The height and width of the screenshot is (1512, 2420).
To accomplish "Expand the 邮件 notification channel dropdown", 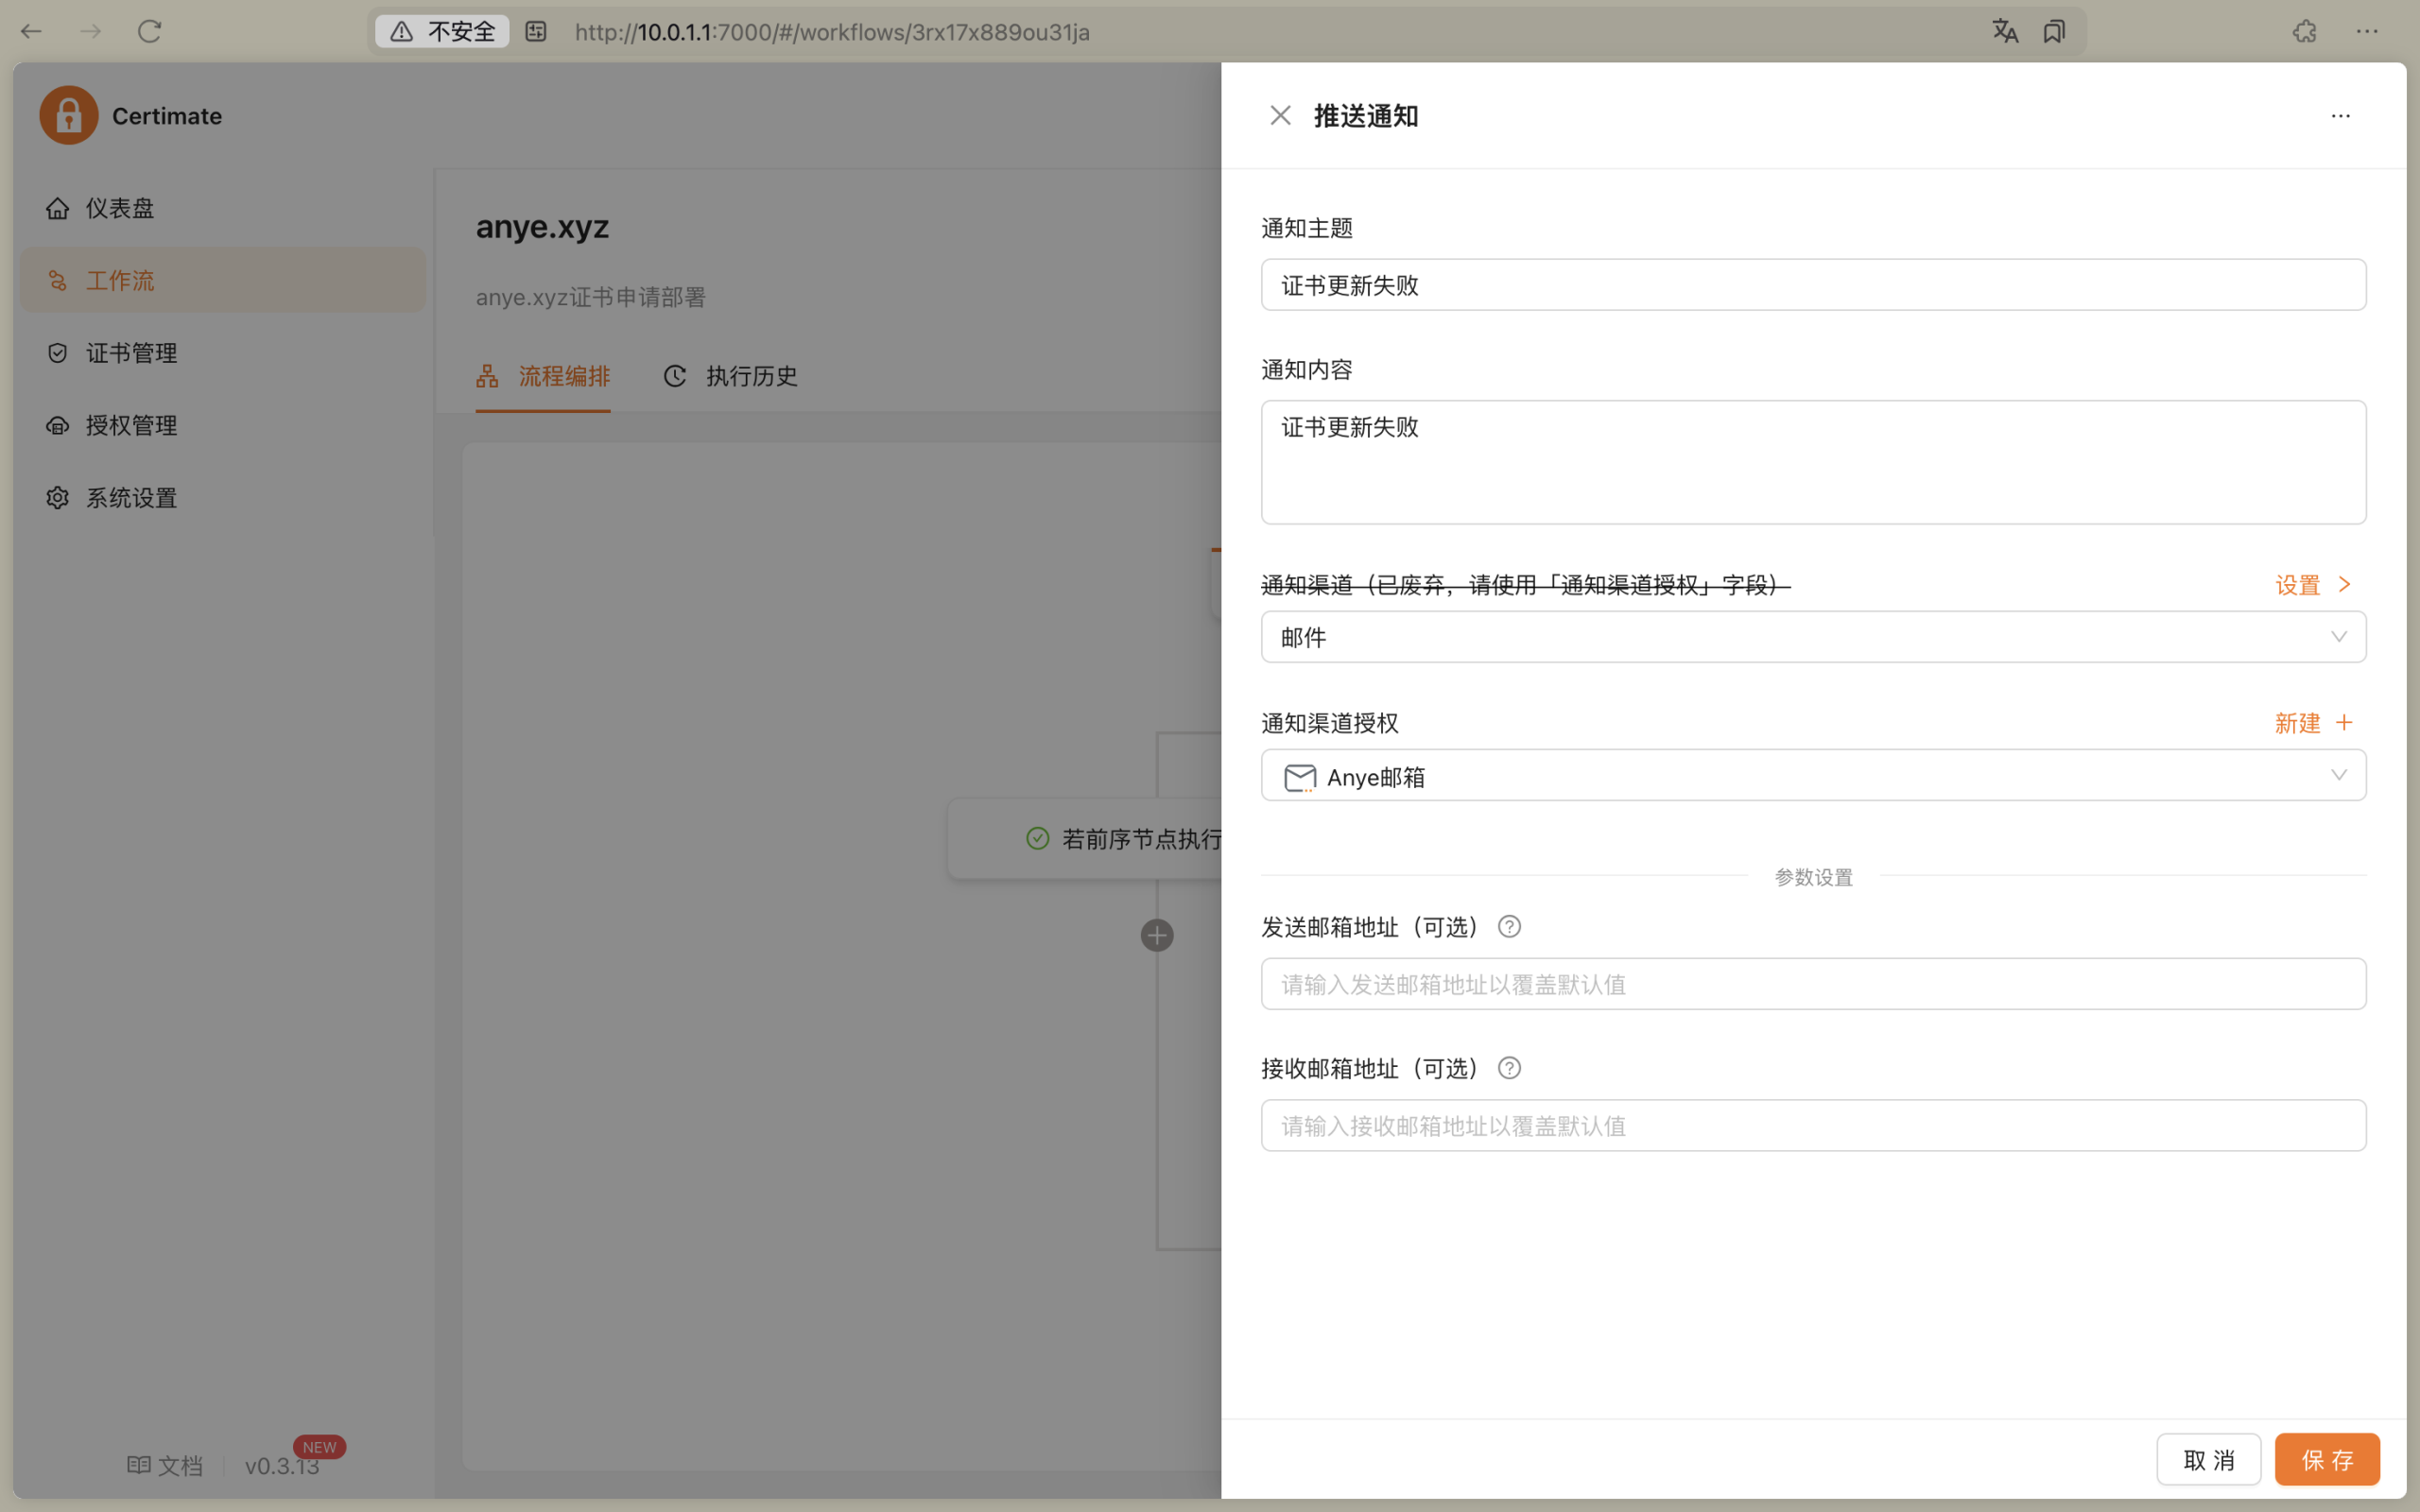I will coord(1813,637).
